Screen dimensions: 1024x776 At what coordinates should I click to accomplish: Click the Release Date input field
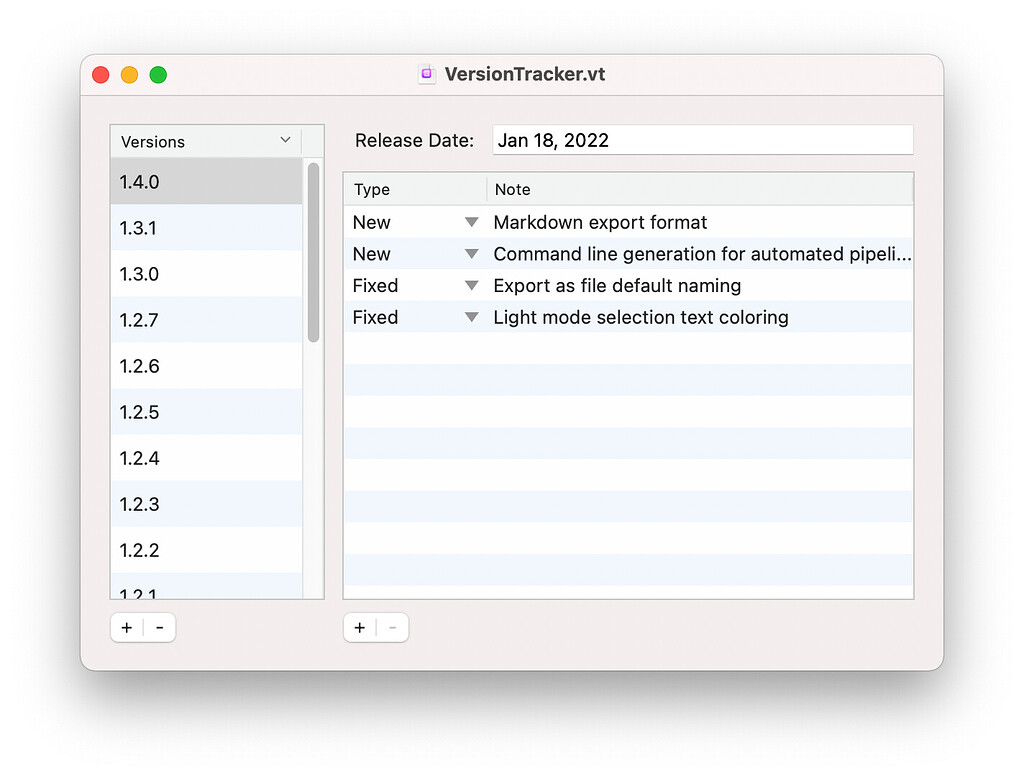[x=700, y=140]
